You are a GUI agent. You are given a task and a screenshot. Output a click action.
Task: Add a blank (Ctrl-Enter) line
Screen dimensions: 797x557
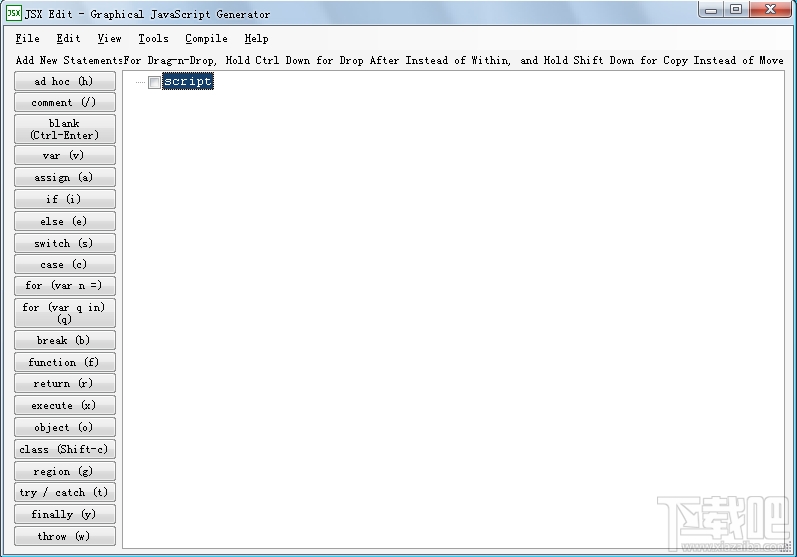coord(65,129)
